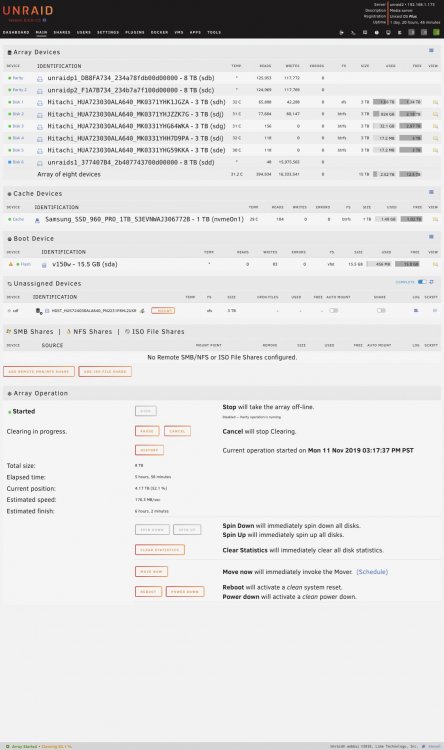Open the log icon for the sdf device
This screenshot has width=444, height=750.
416,310
